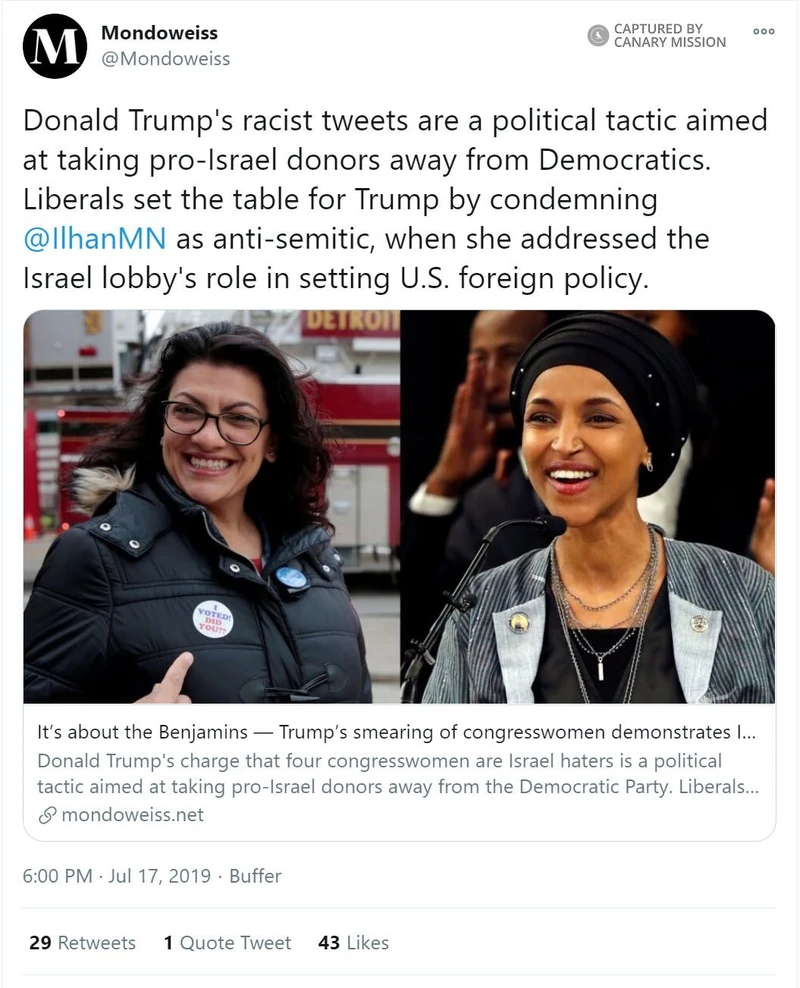800x988 pixels.
Task: Open the three-dot more options menu
Action: point(763,31)
